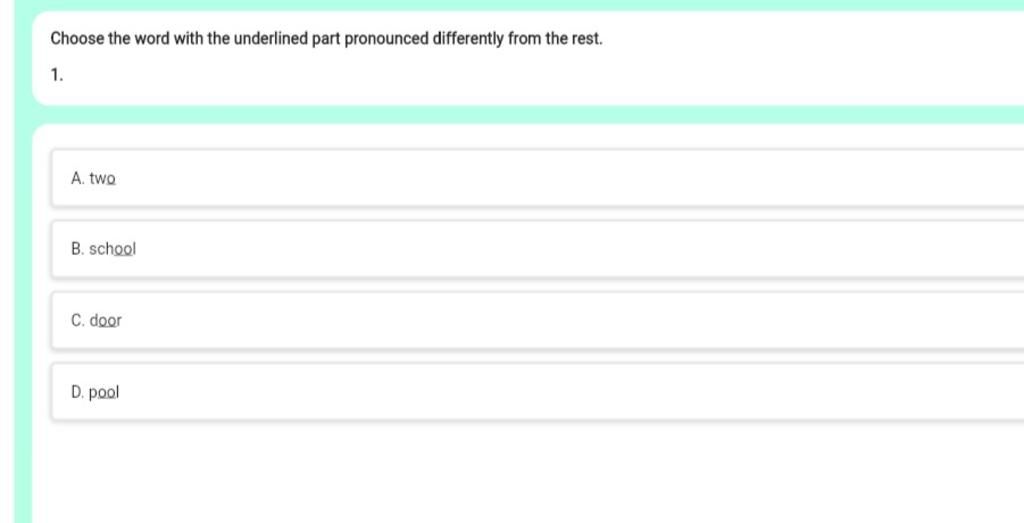1024x523 pixels.
Task: Click the question instruction sentence text
Action: point(327,39)
